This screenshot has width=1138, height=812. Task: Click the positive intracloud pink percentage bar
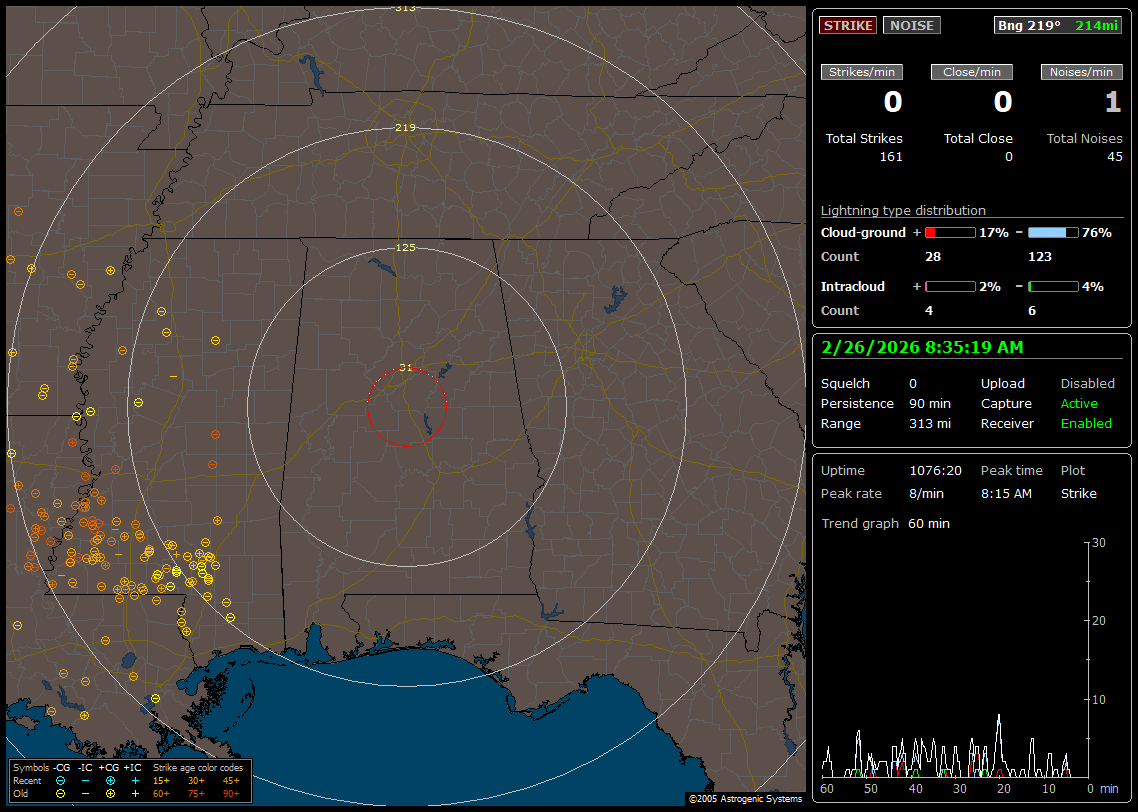(x=949, y=287)
